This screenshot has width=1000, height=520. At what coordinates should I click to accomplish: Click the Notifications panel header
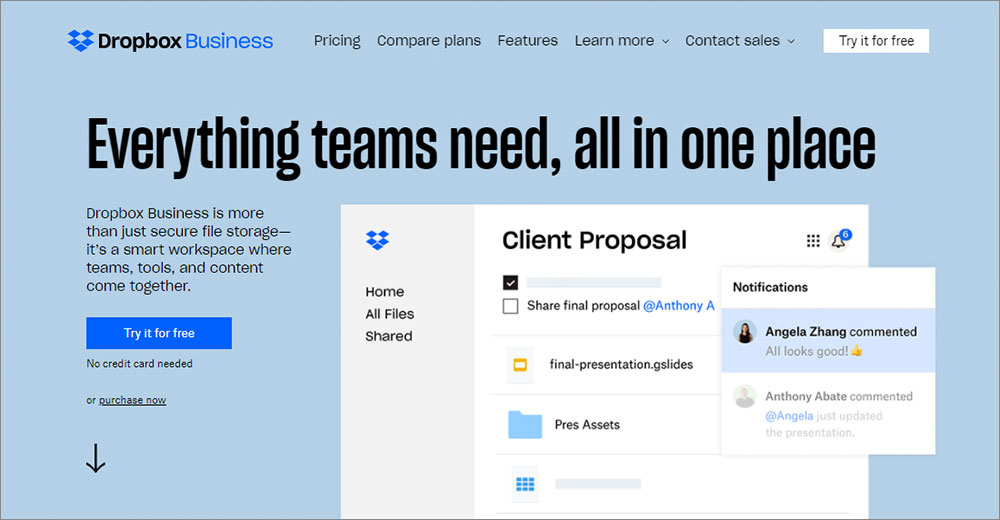click(x=770, y=287)
